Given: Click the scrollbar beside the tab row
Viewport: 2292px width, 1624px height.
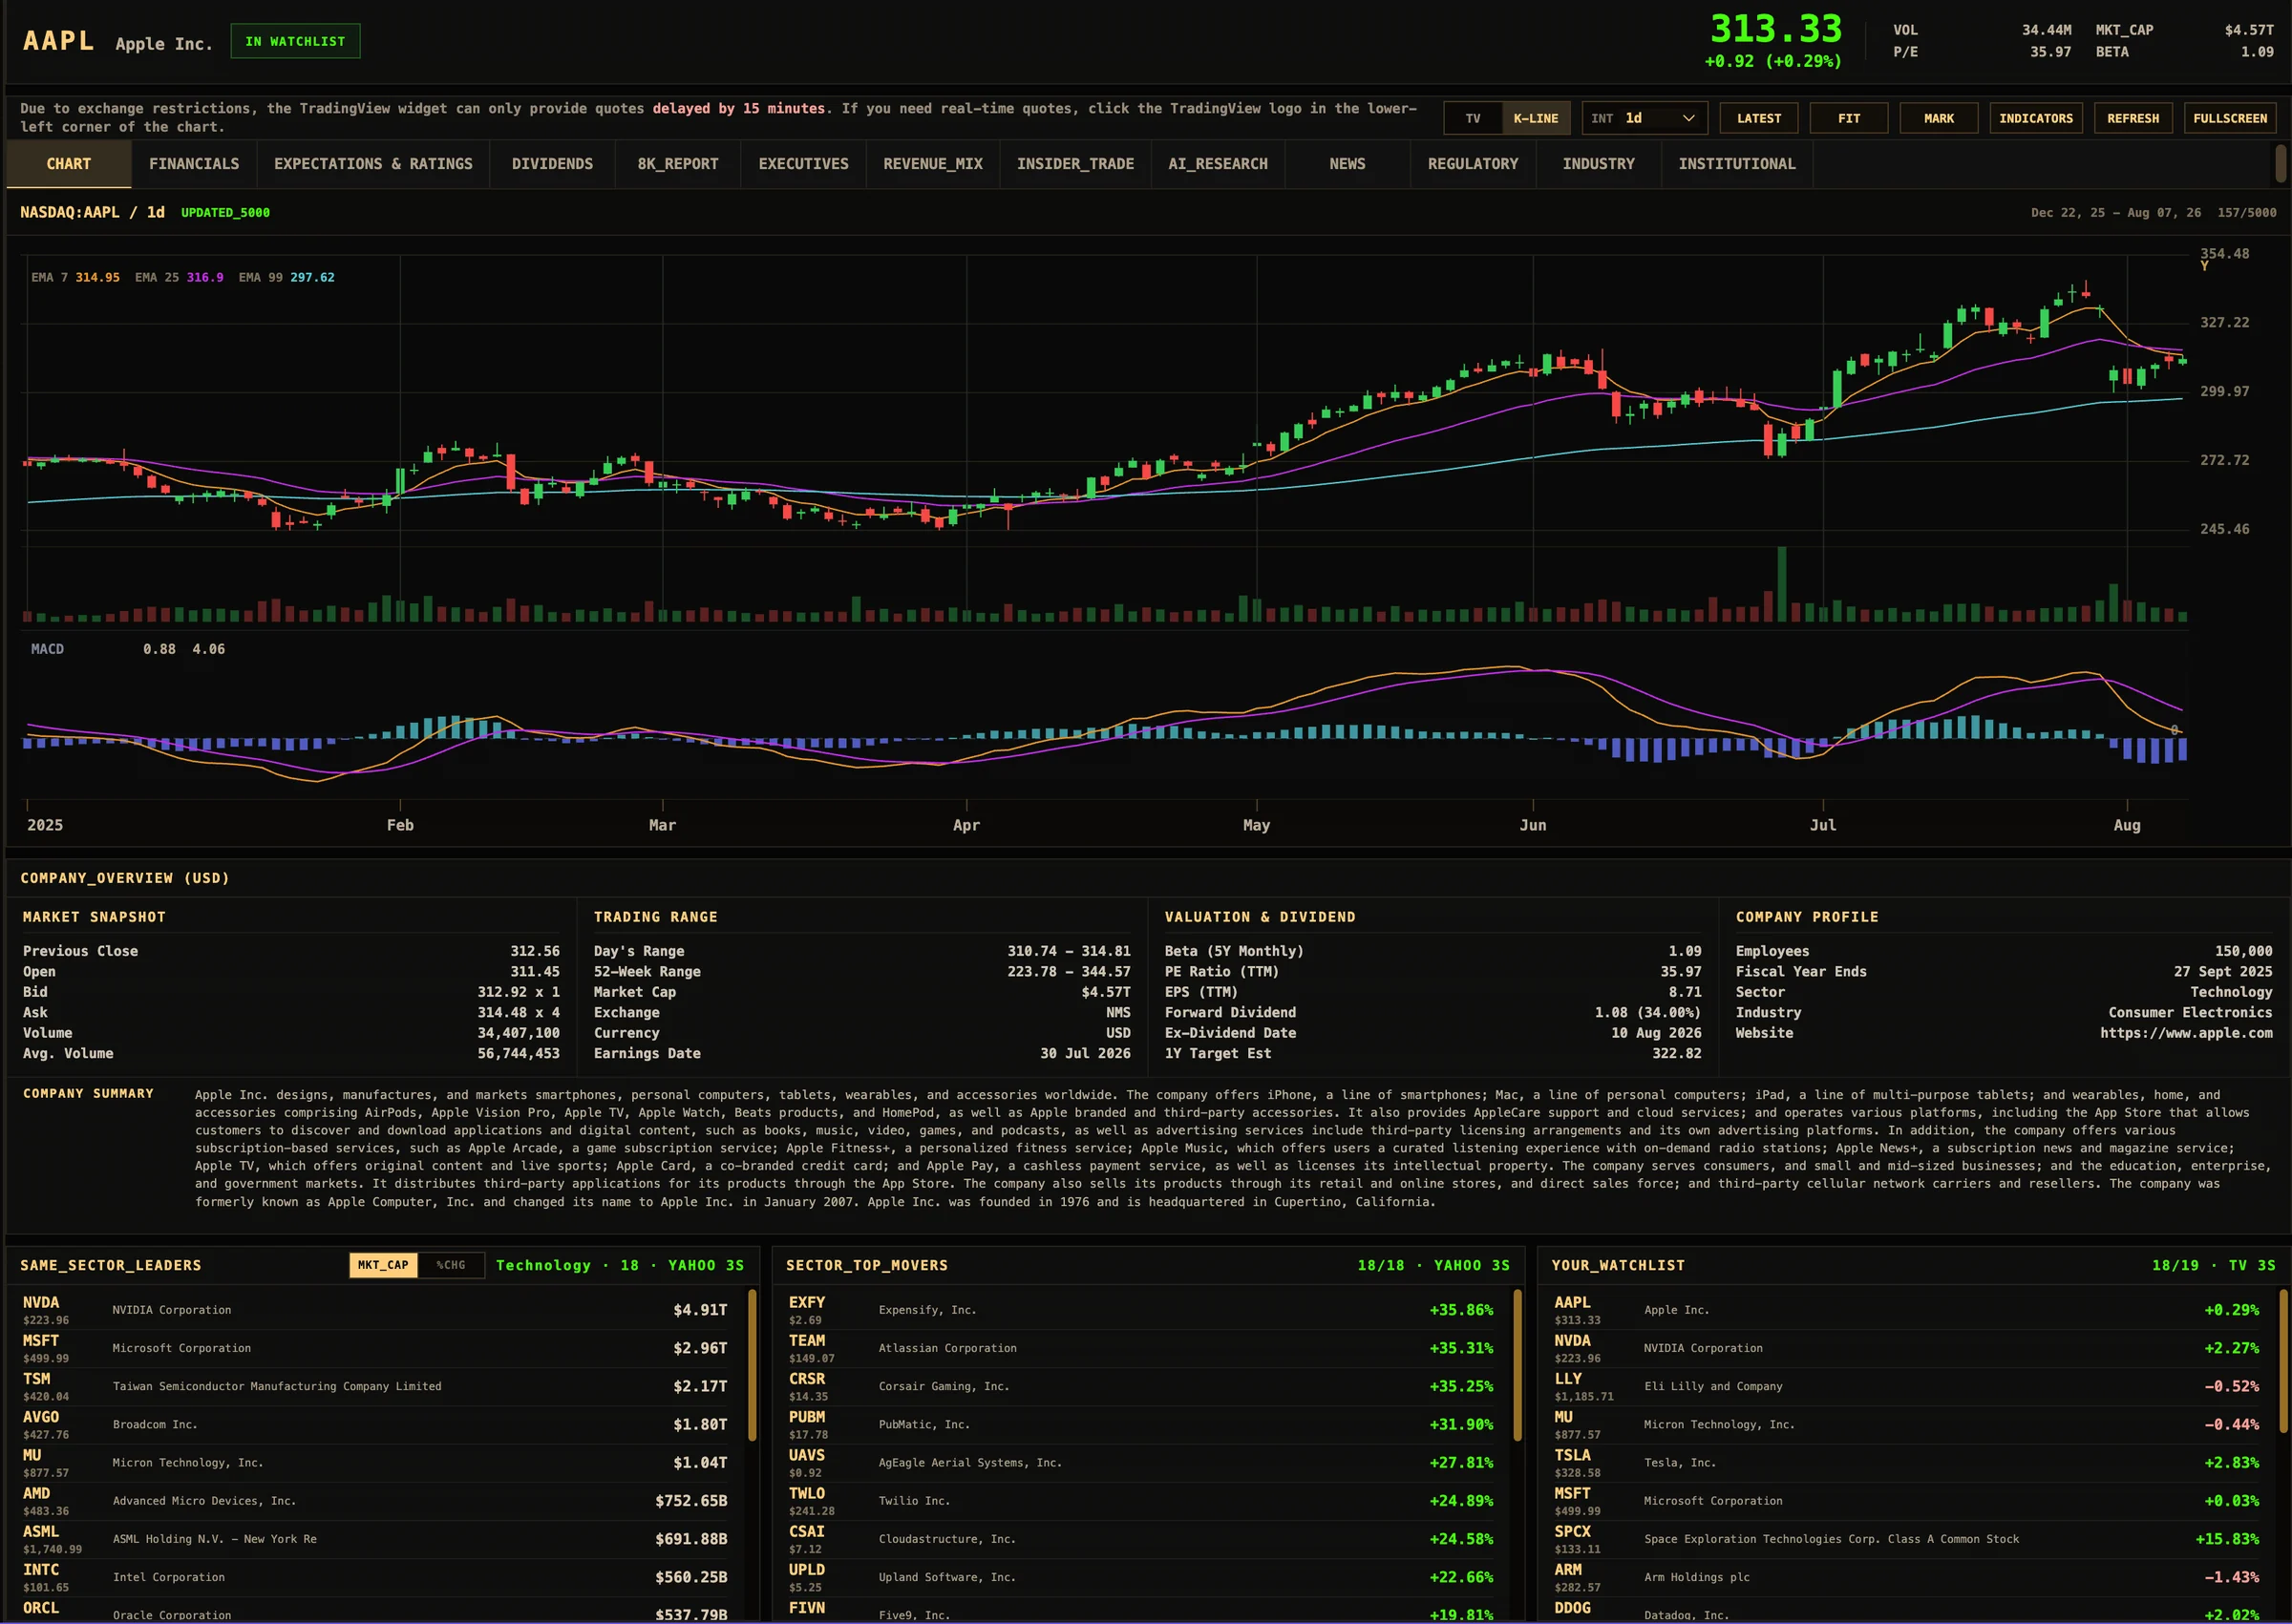Looking at the screenshot, I should tap(2281, 164).
